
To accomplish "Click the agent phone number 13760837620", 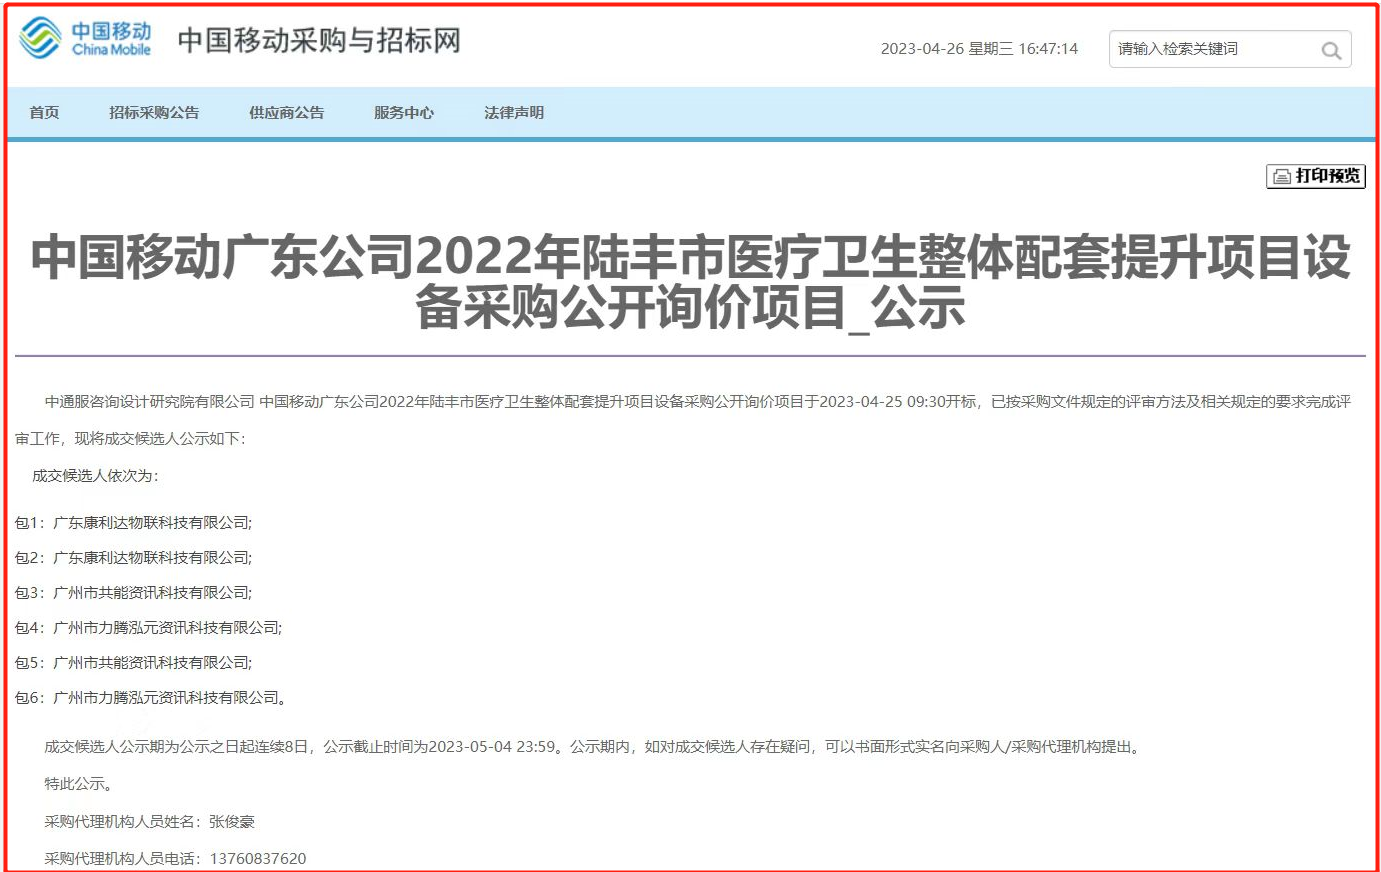I will click(257, 858).
